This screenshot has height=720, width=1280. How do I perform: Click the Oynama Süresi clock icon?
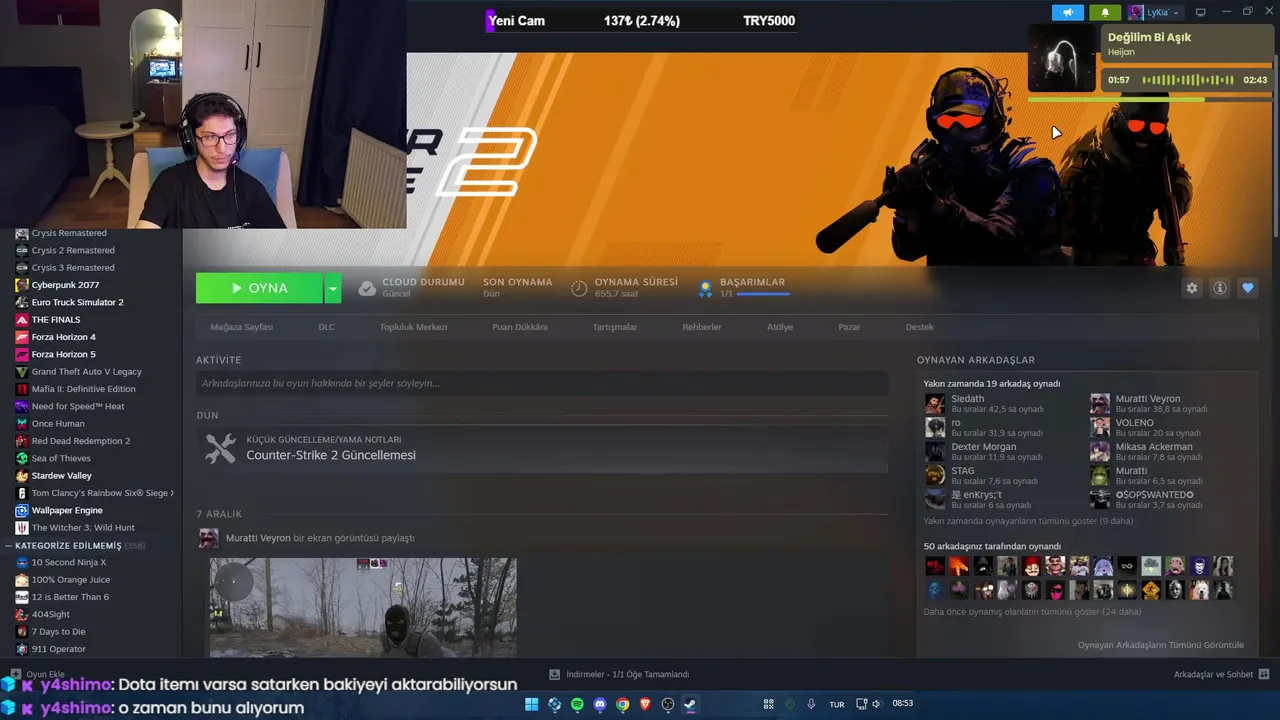tap(579, 288)
